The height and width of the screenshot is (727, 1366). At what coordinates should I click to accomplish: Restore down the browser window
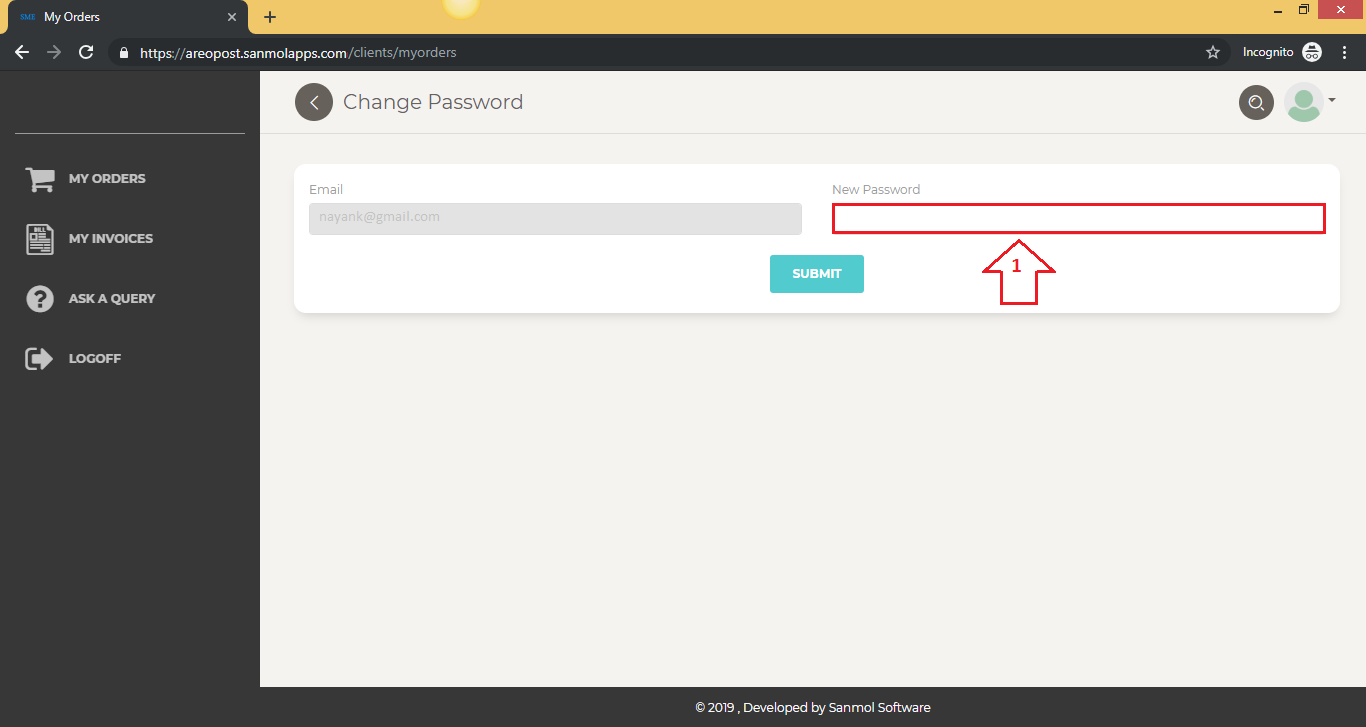click(1304, 9)
